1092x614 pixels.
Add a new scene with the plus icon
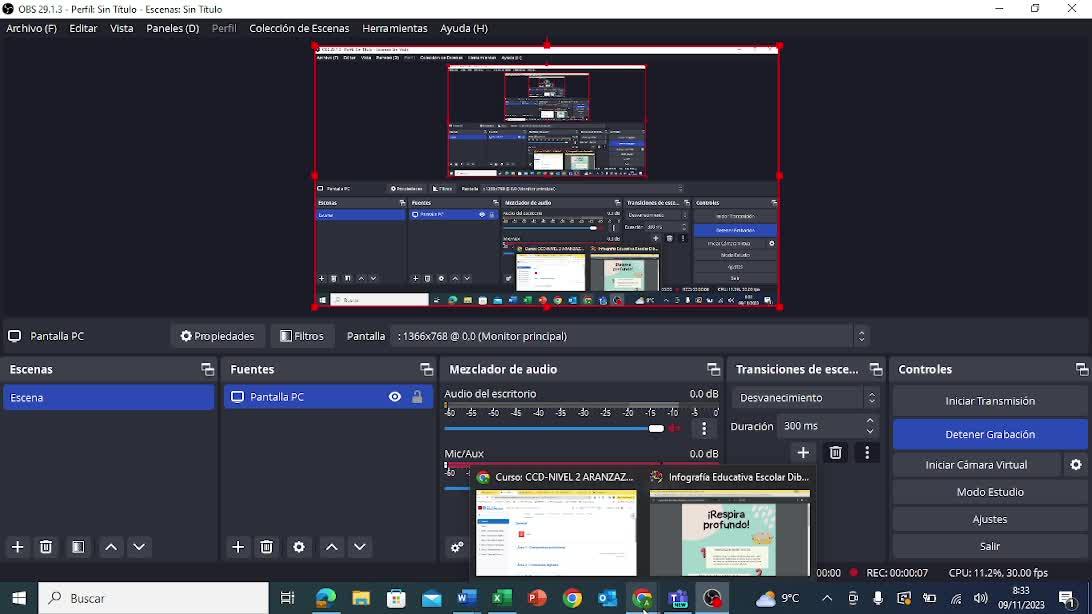(17, 547)
